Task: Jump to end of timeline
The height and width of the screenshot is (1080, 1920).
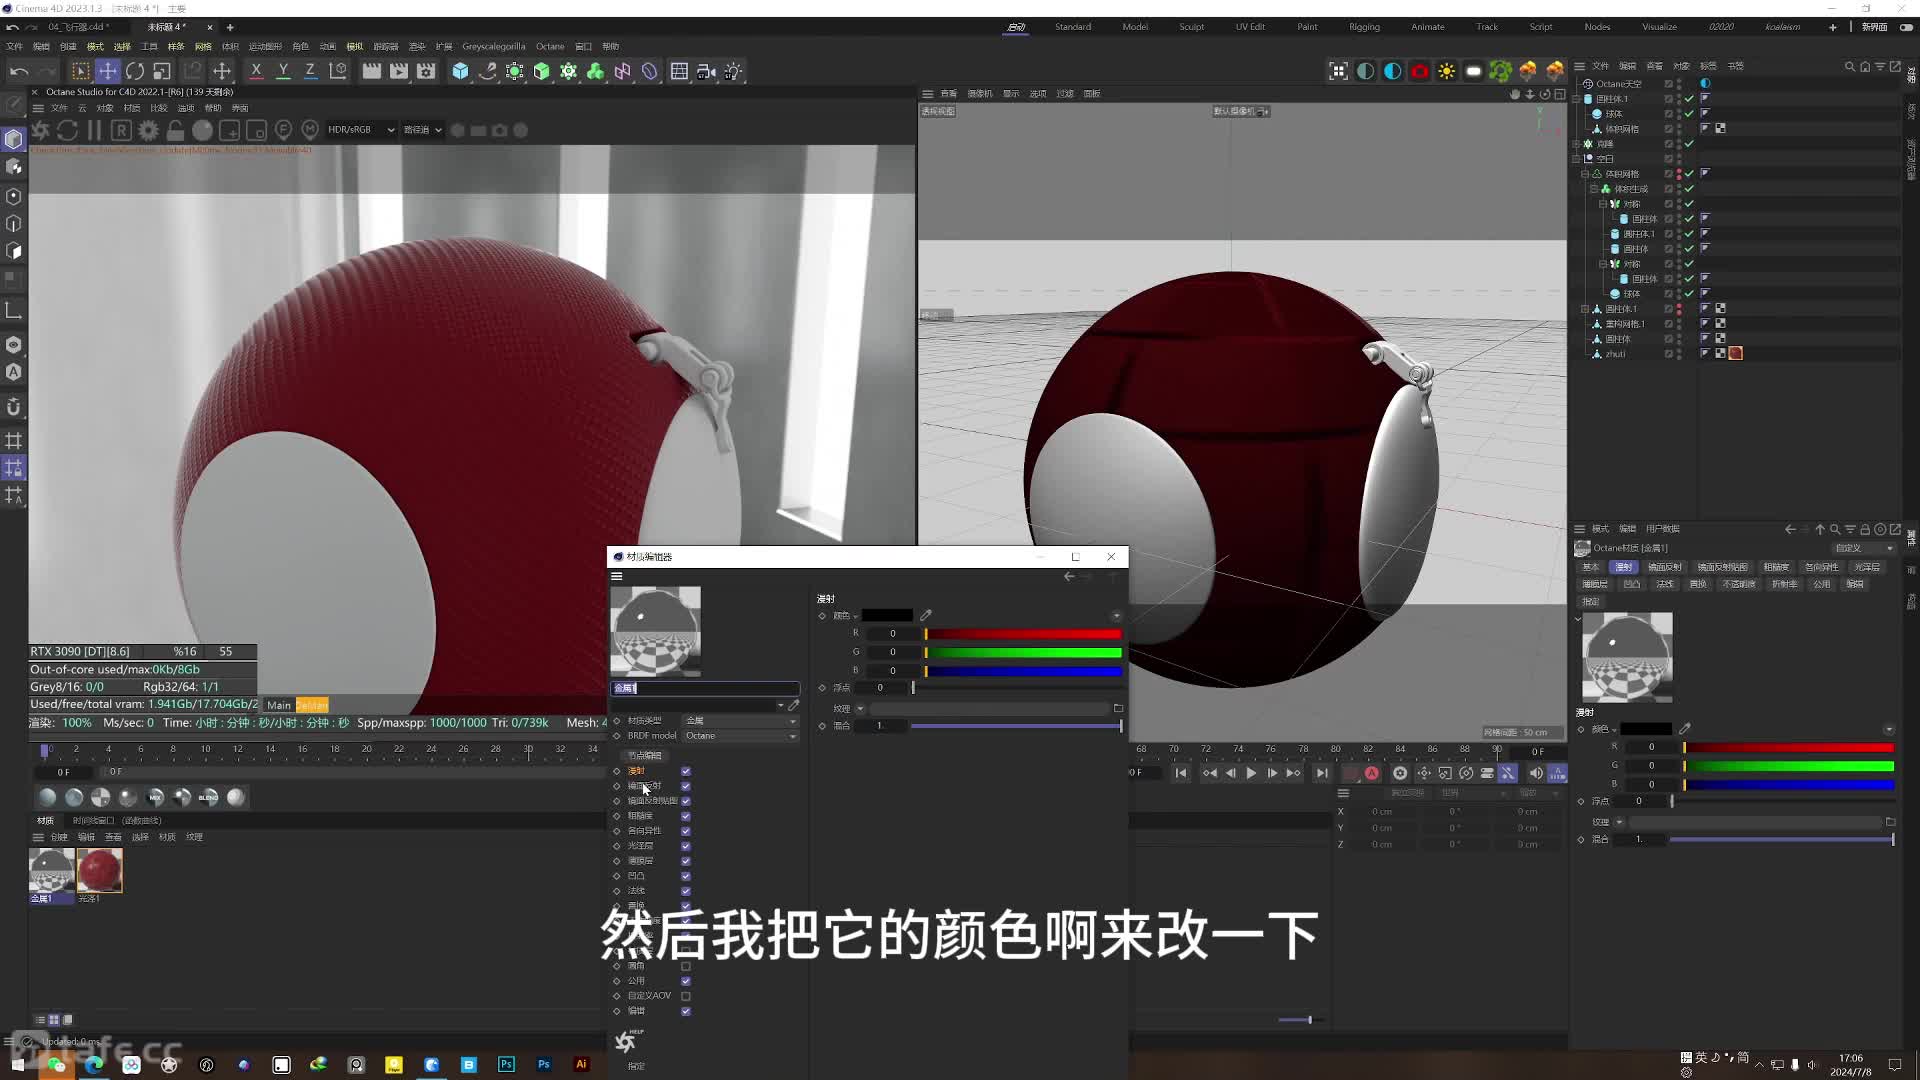Action: [1322, 773]
